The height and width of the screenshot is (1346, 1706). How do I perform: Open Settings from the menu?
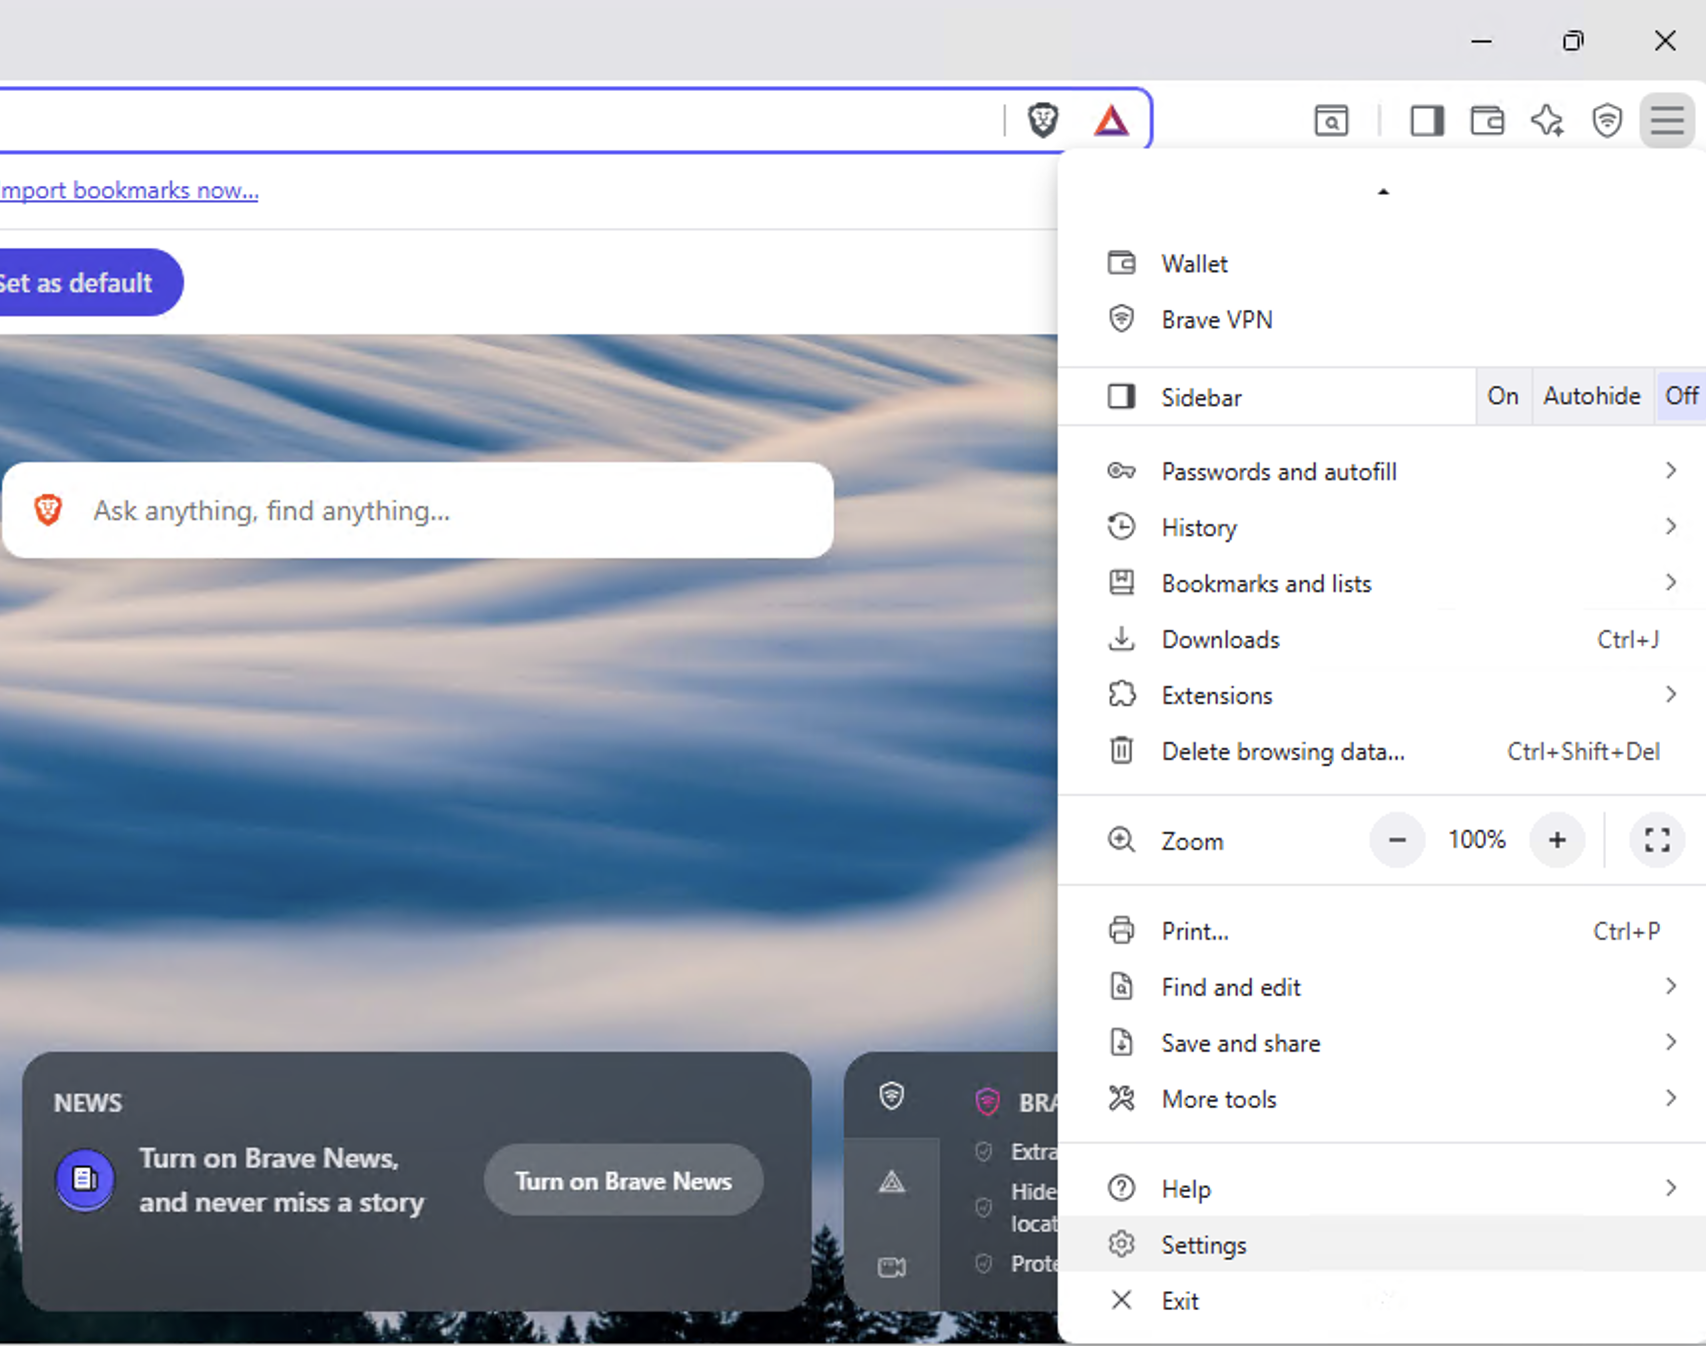tap(1204, 1245)
